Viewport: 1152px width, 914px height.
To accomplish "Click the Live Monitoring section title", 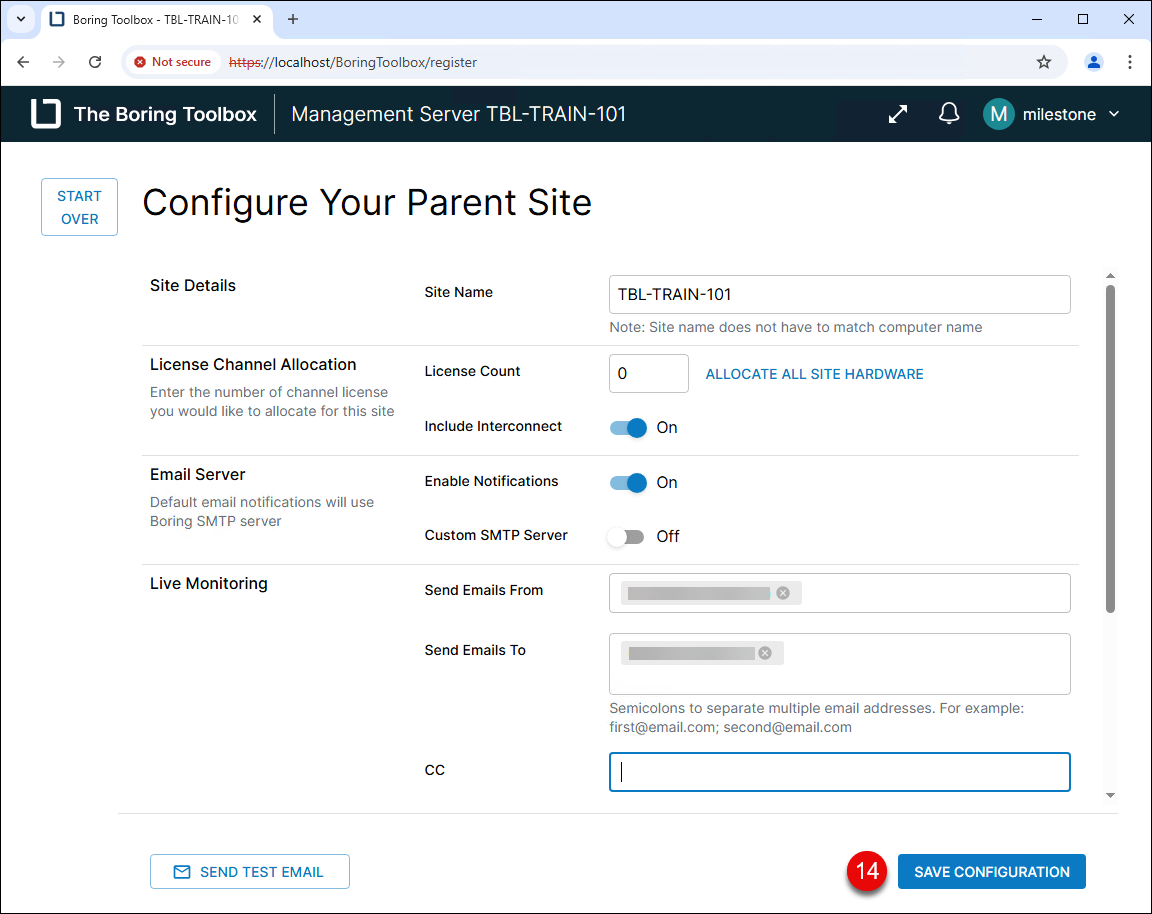I will click(209, 583).
